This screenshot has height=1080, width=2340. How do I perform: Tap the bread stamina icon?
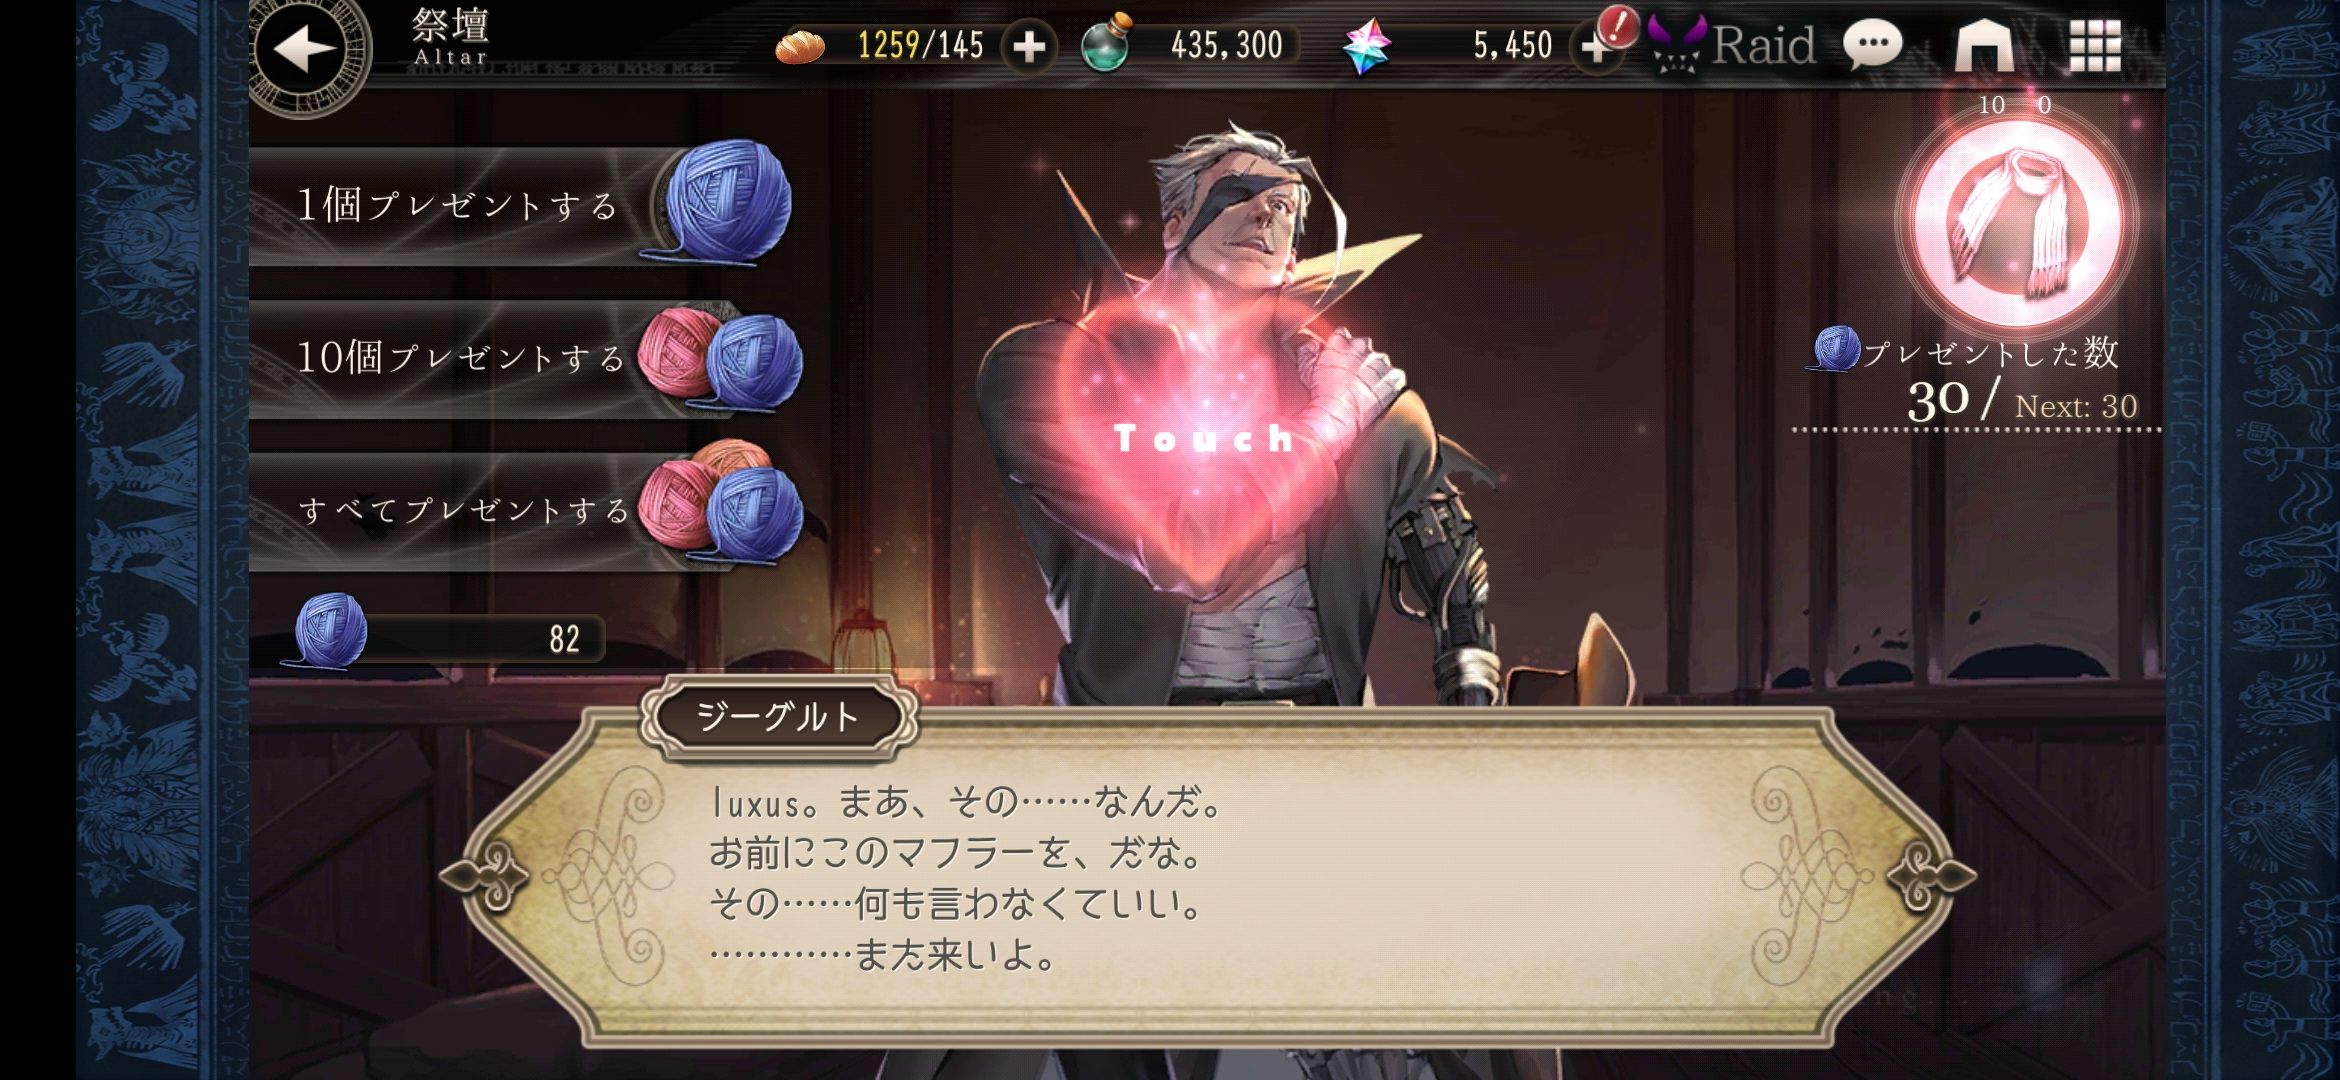pyautogui.click(x=800, y=46)
